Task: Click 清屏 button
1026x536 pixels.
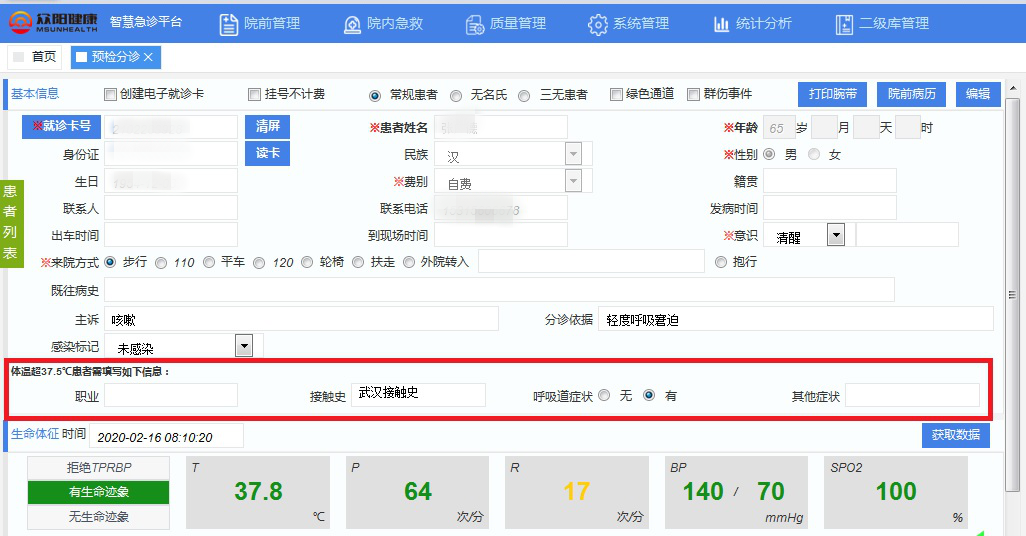Action: pyautogui.click(x=268, y=126)
